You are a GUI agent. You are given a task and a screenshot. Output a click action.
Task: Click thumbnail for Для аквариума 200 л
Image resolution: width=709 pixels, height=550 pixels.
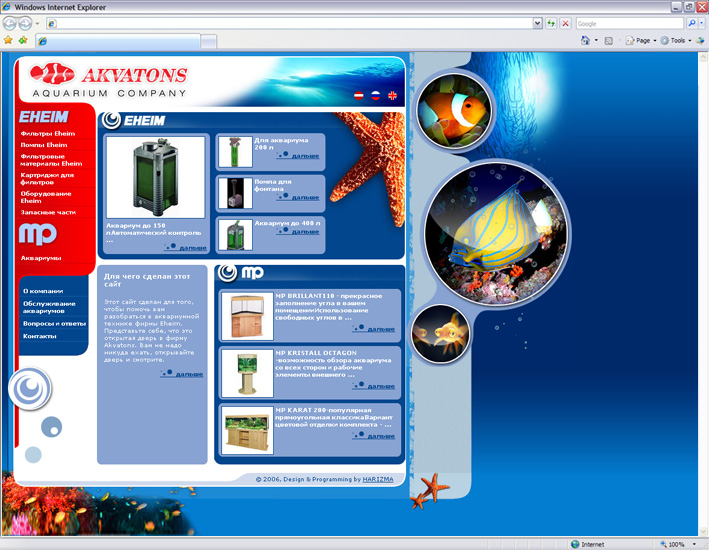click(x=235, y=152)
